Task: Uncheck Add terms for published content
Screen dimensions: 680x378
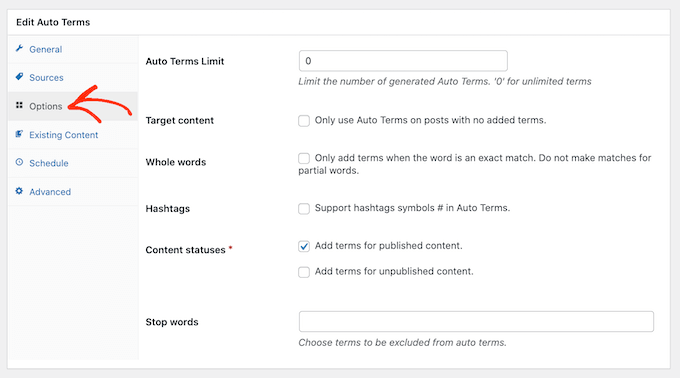Action: point(304,246)
